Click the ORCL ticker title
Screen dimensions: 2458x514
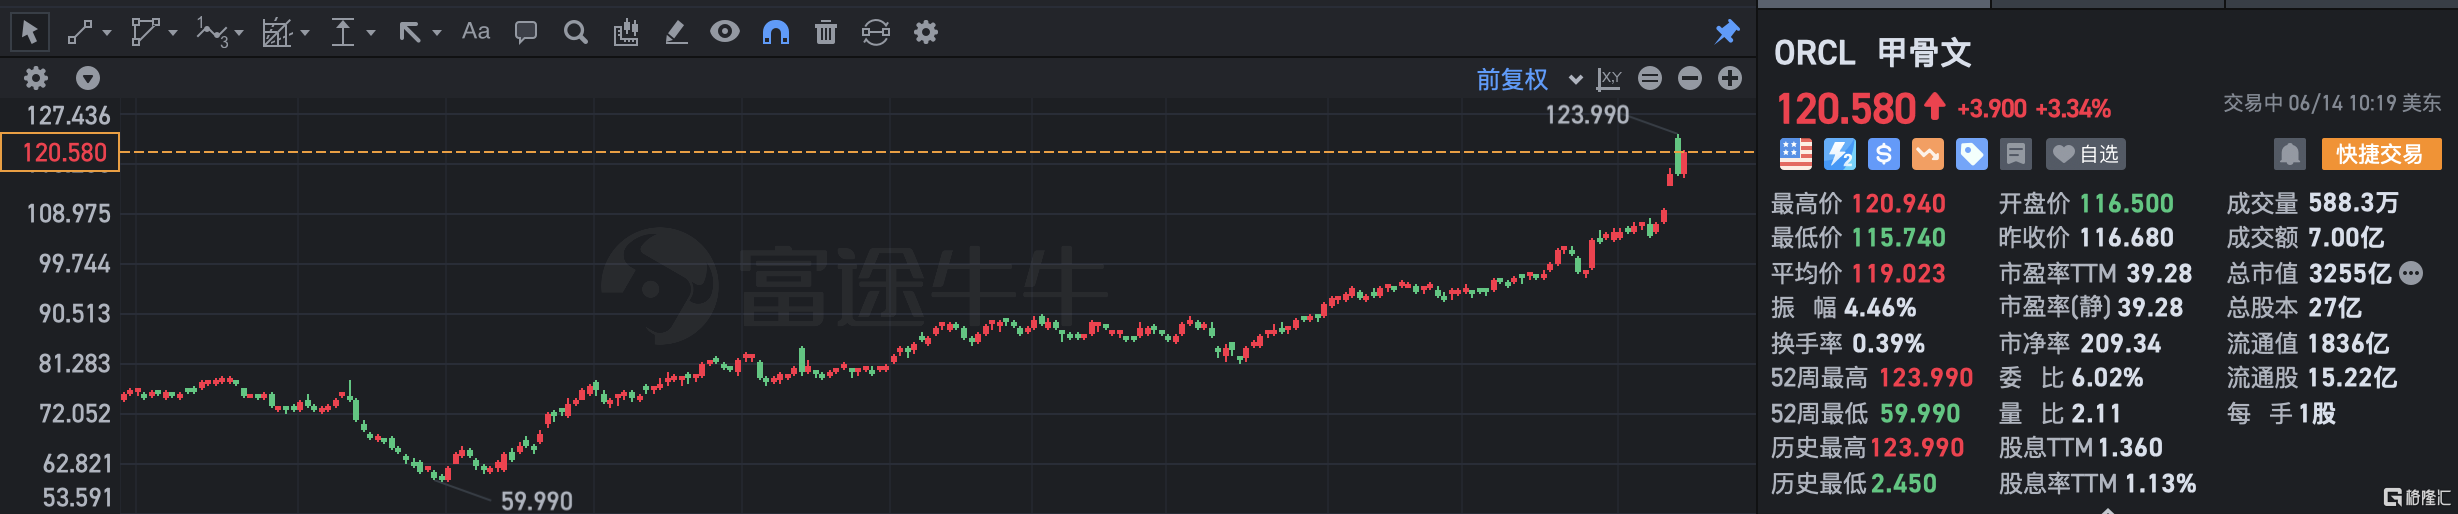click(x=1814, y=53)
